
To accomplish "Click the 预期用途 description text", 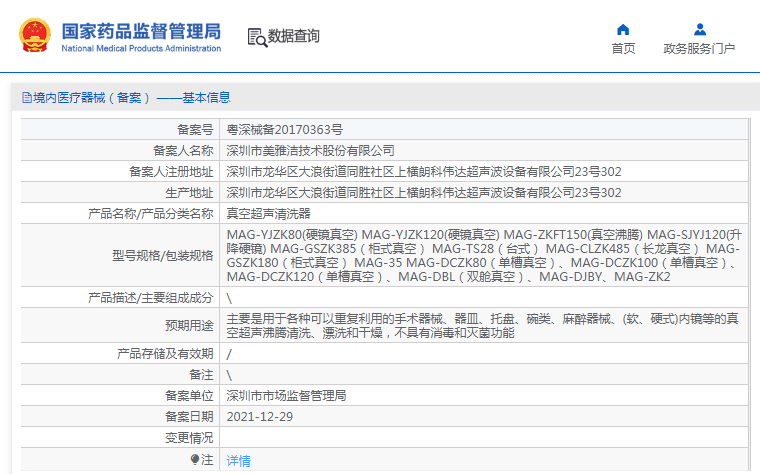I will pos(482,326).
